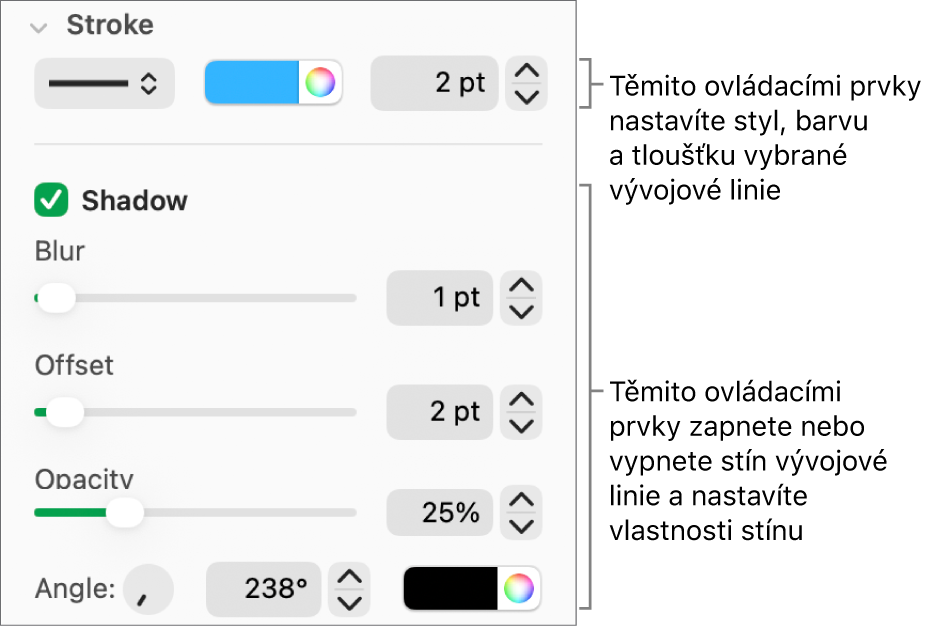929x627 pixels.
Task: Collapse the Stroke section
Action: (39, 27)
